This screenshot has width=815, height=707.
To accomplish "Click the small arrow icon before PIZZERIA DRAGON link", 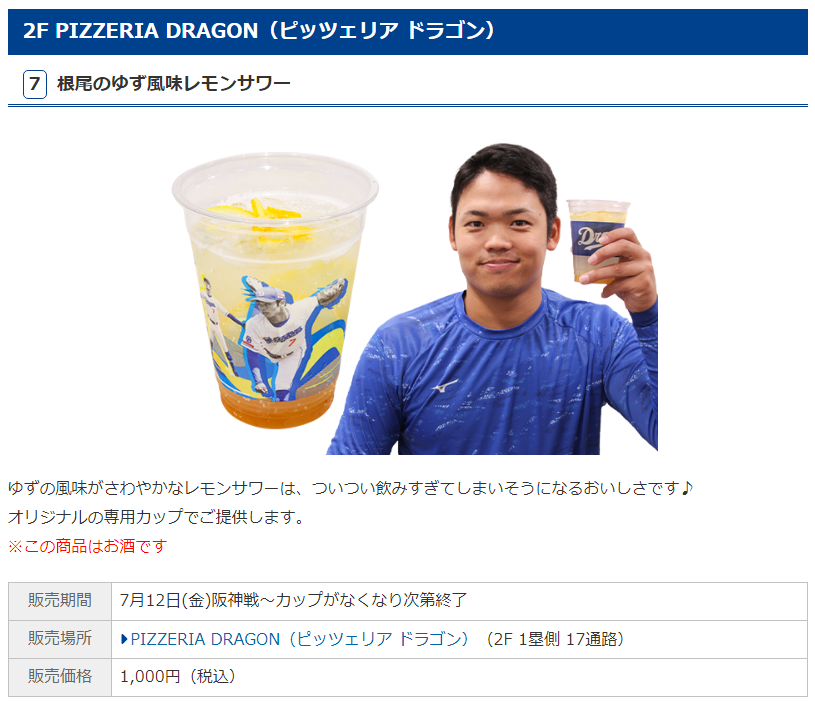I will coord(124,639).
